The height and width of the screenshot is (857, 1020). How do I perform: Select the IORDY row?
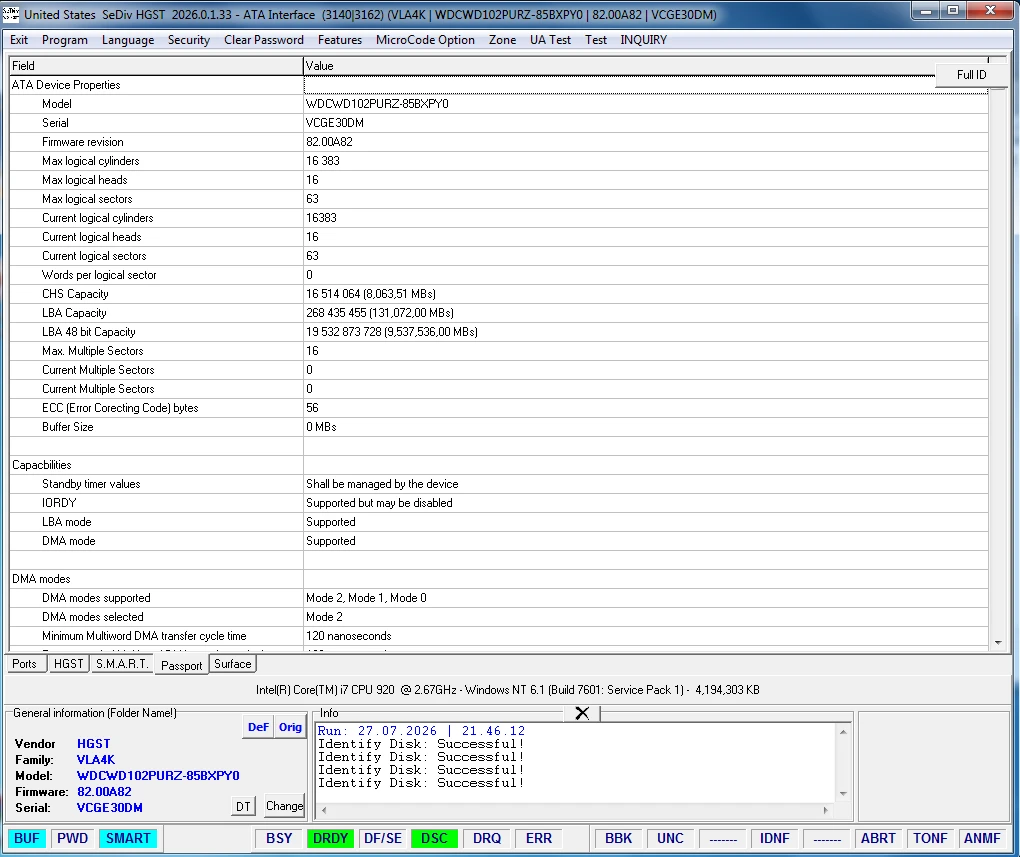(499, 503)
